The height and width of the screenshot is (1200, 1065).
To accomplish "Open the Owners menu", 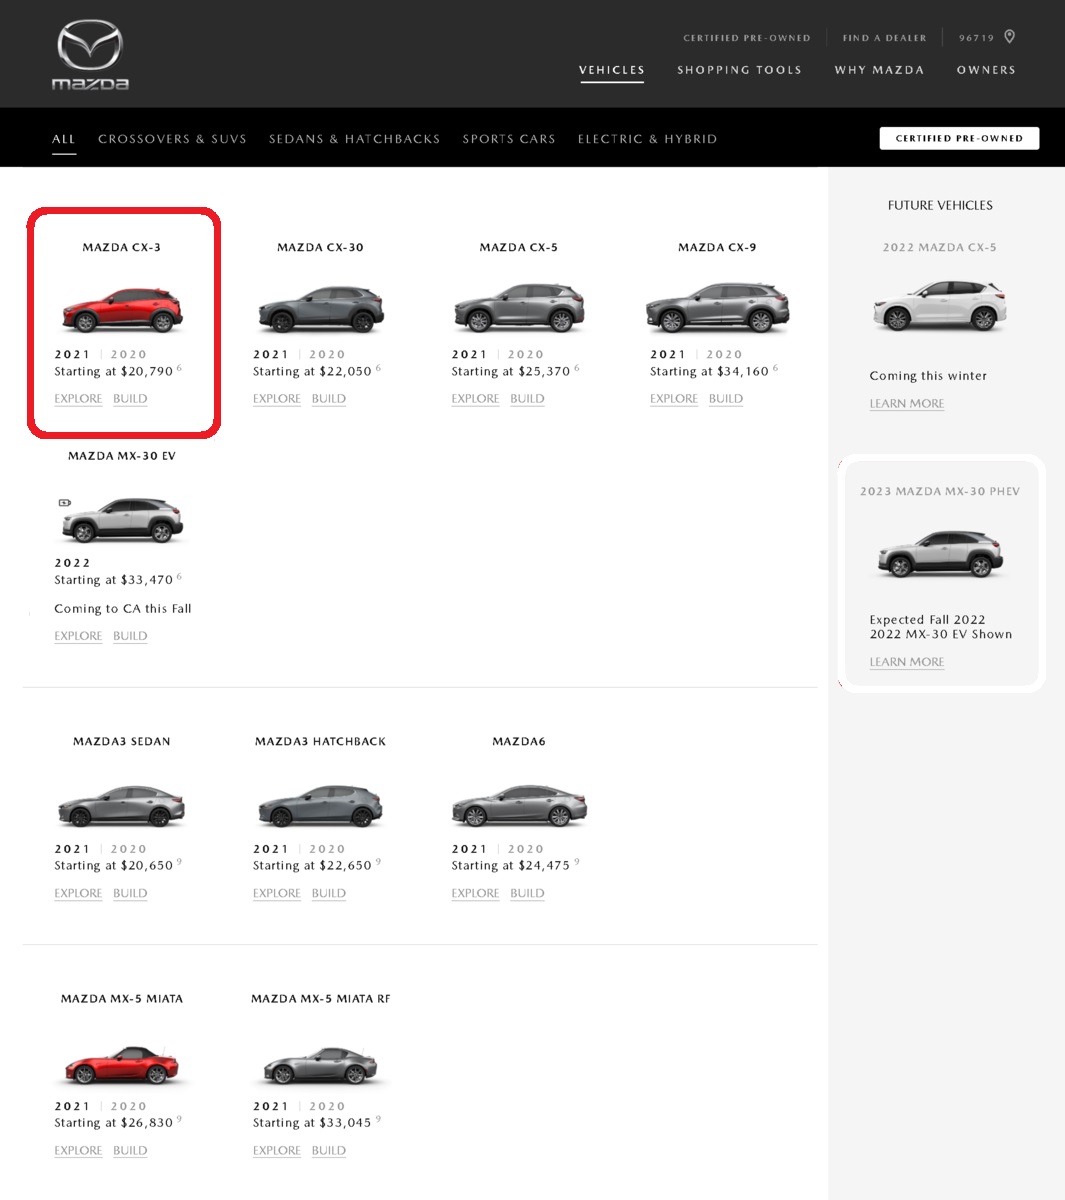I will 986,70.
